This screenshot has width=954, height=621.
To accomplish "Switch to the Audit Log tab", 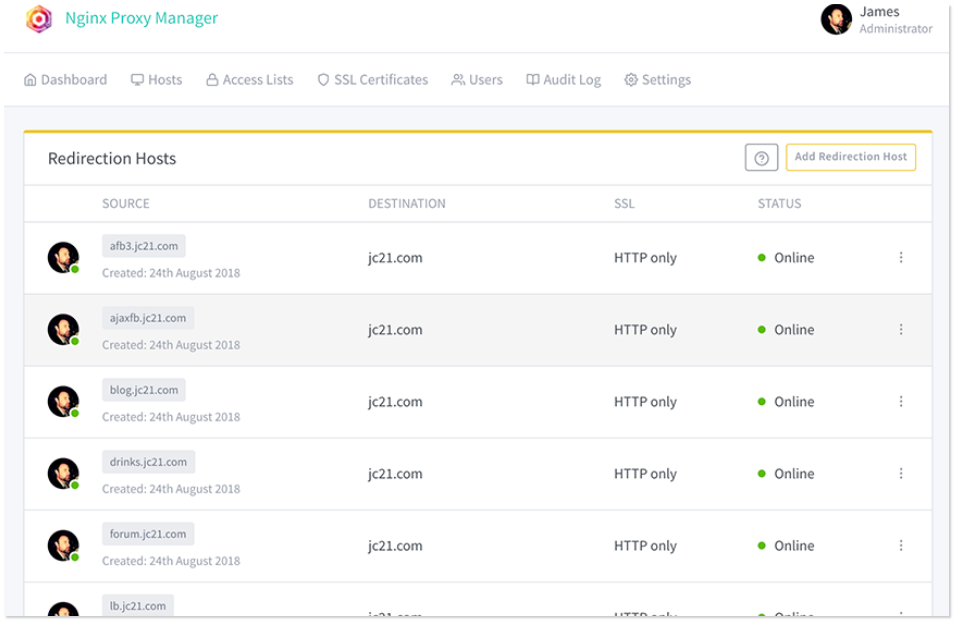I will coord(563,80).
